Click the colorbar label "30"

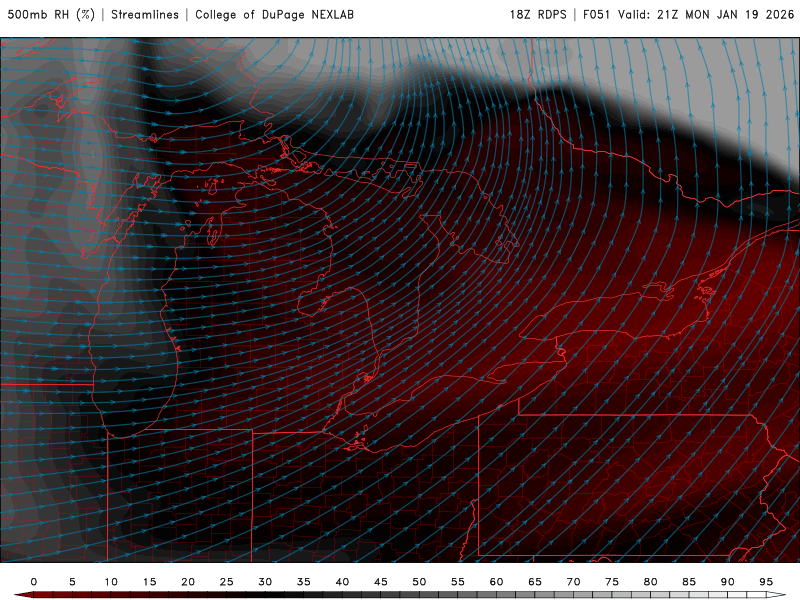tap(265, 582)
